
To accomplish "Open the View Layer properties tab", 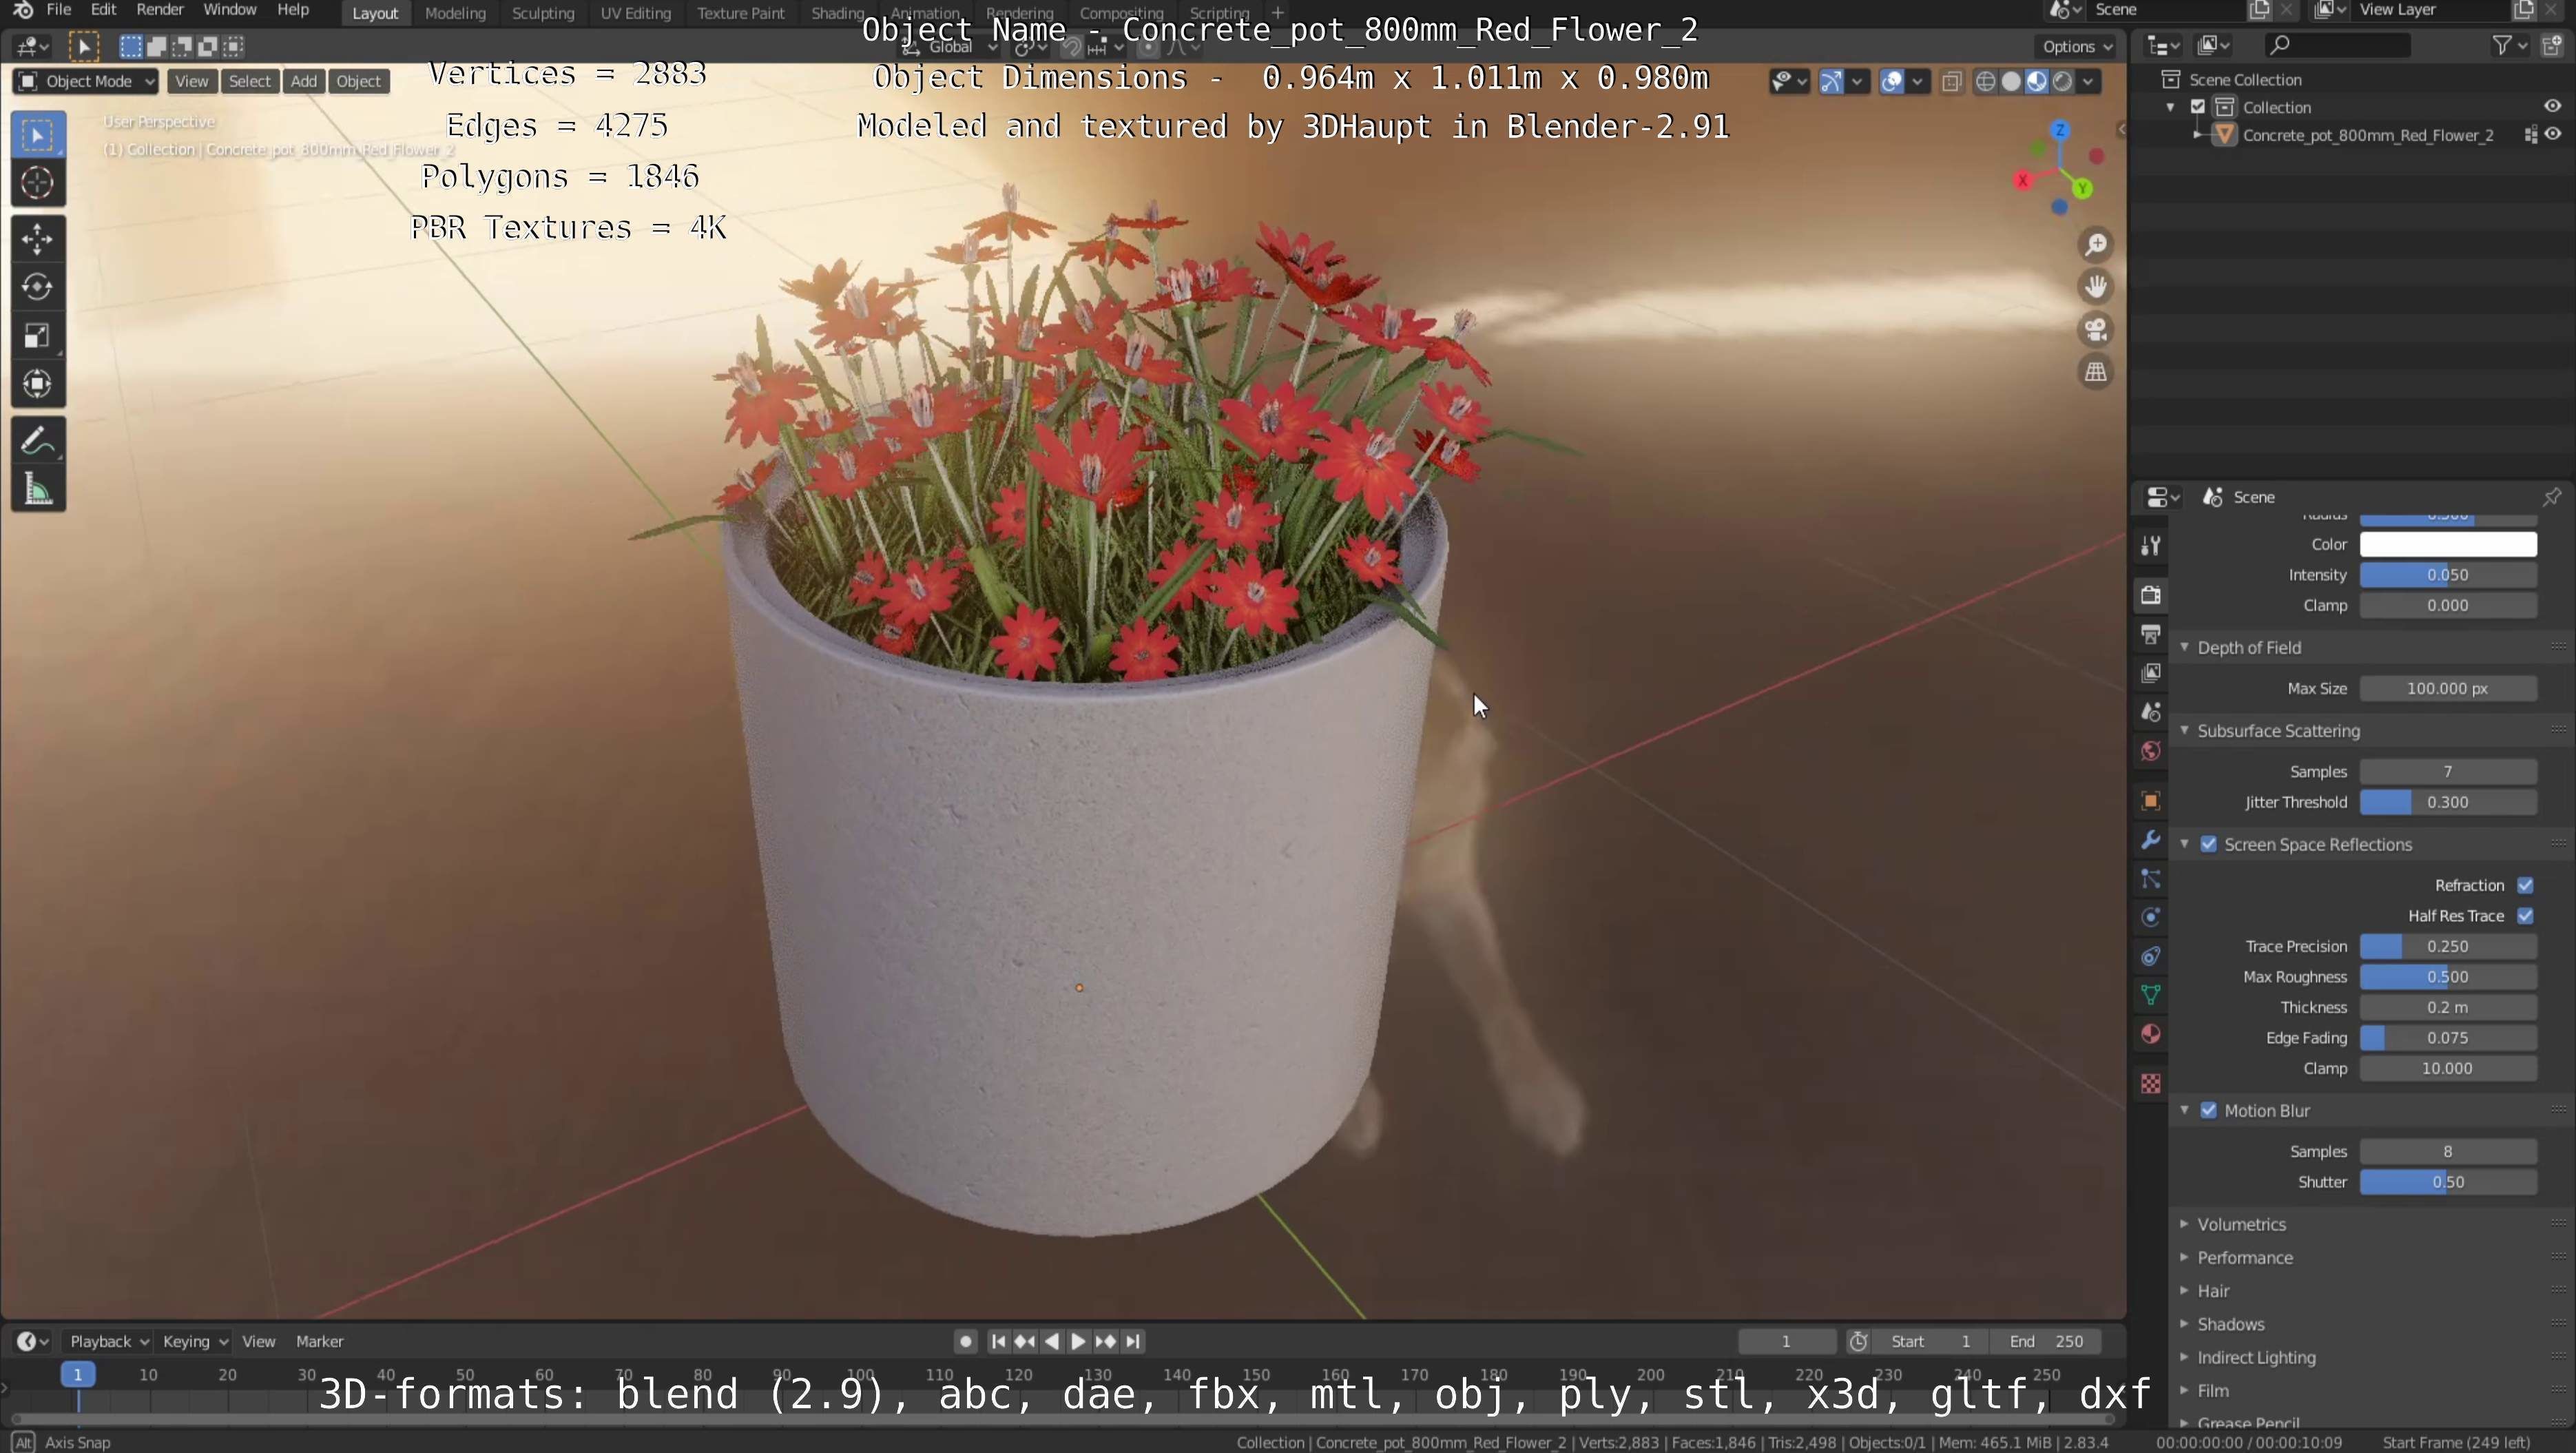I will pos(2151,673).
